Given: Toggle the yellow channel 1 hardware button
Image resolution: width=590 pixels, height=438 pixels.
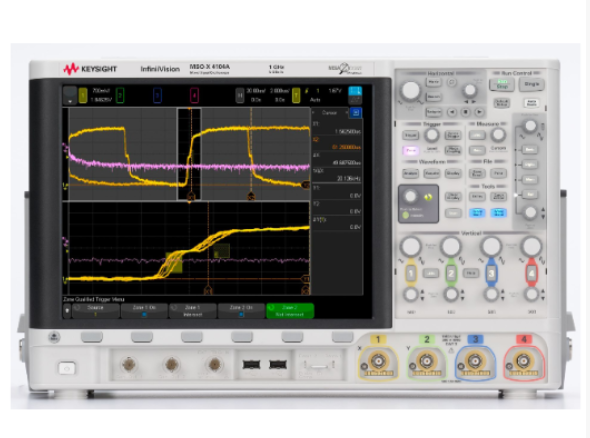Looking at the screenshot, I should coord(411,273).
